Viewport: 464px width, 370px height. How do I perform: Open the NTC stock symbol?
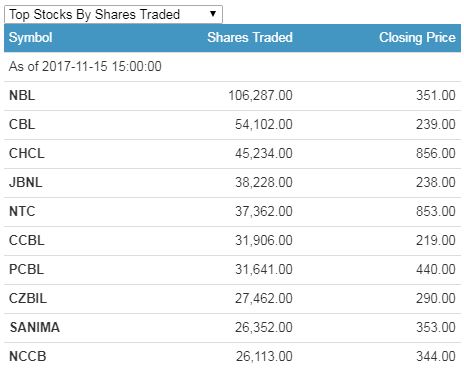click(22, 211)
